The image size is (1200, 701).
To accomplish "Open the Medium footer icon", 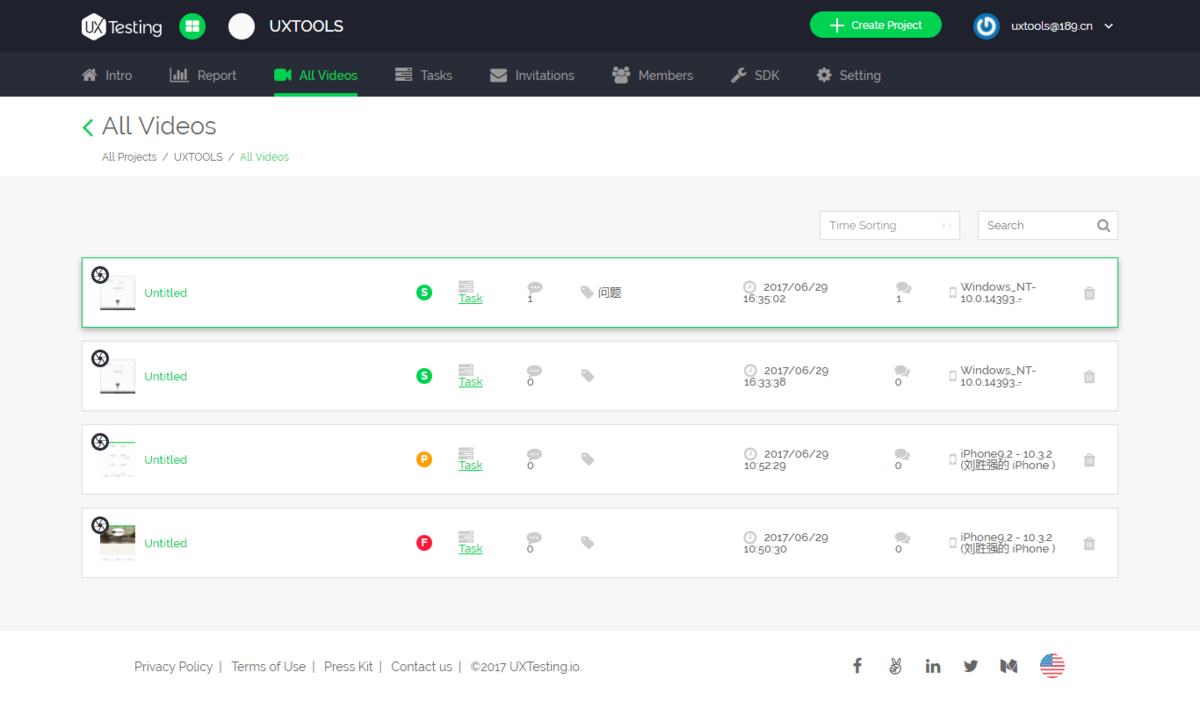I will tap(1009, 666).
